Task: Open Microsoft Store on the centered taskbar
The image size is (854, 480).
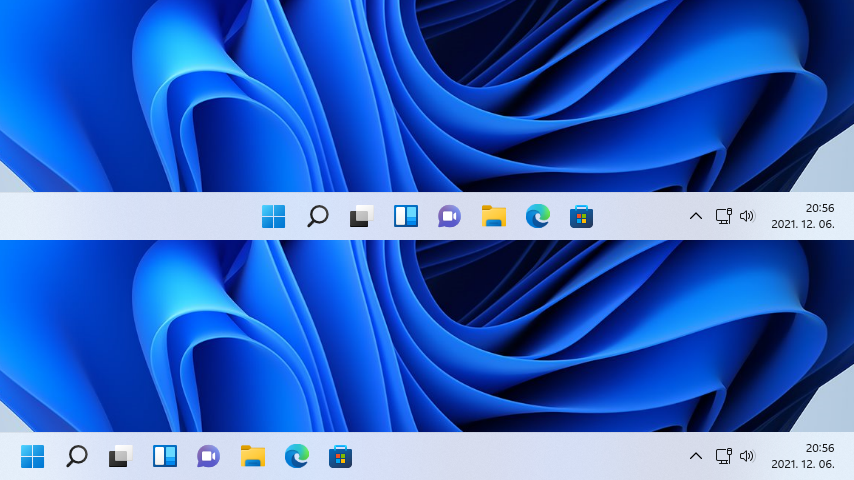Action: (x=581, y=216)
